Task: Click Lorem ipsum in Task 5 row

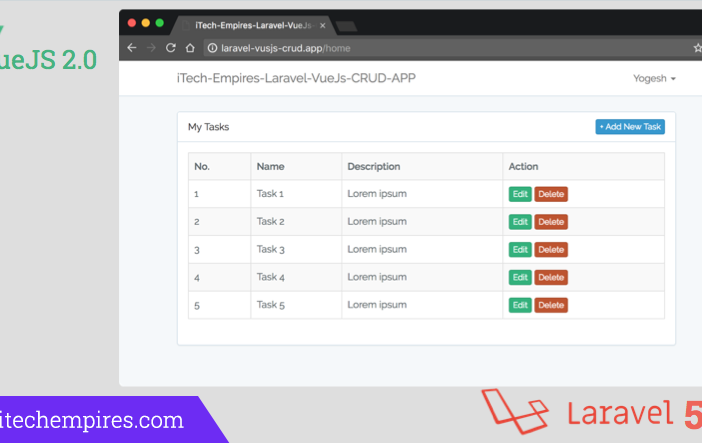Action: pyautogui.click(x=377, y=305)
